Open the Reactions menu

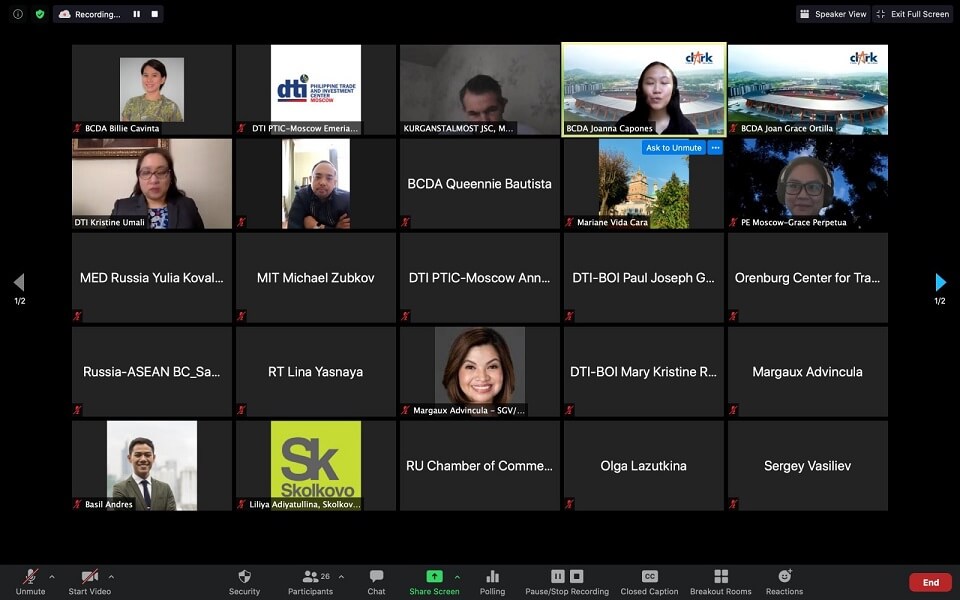tap(784, 577)
